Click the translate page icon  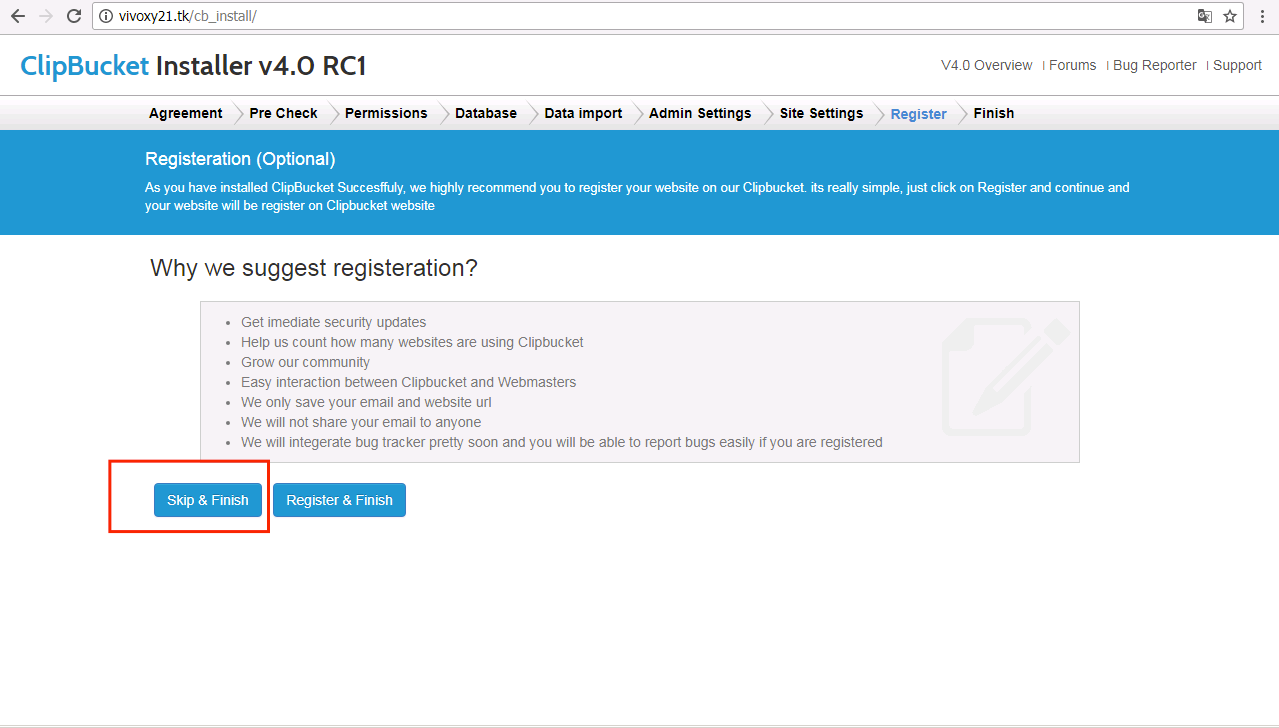[x=1205, y=16]
